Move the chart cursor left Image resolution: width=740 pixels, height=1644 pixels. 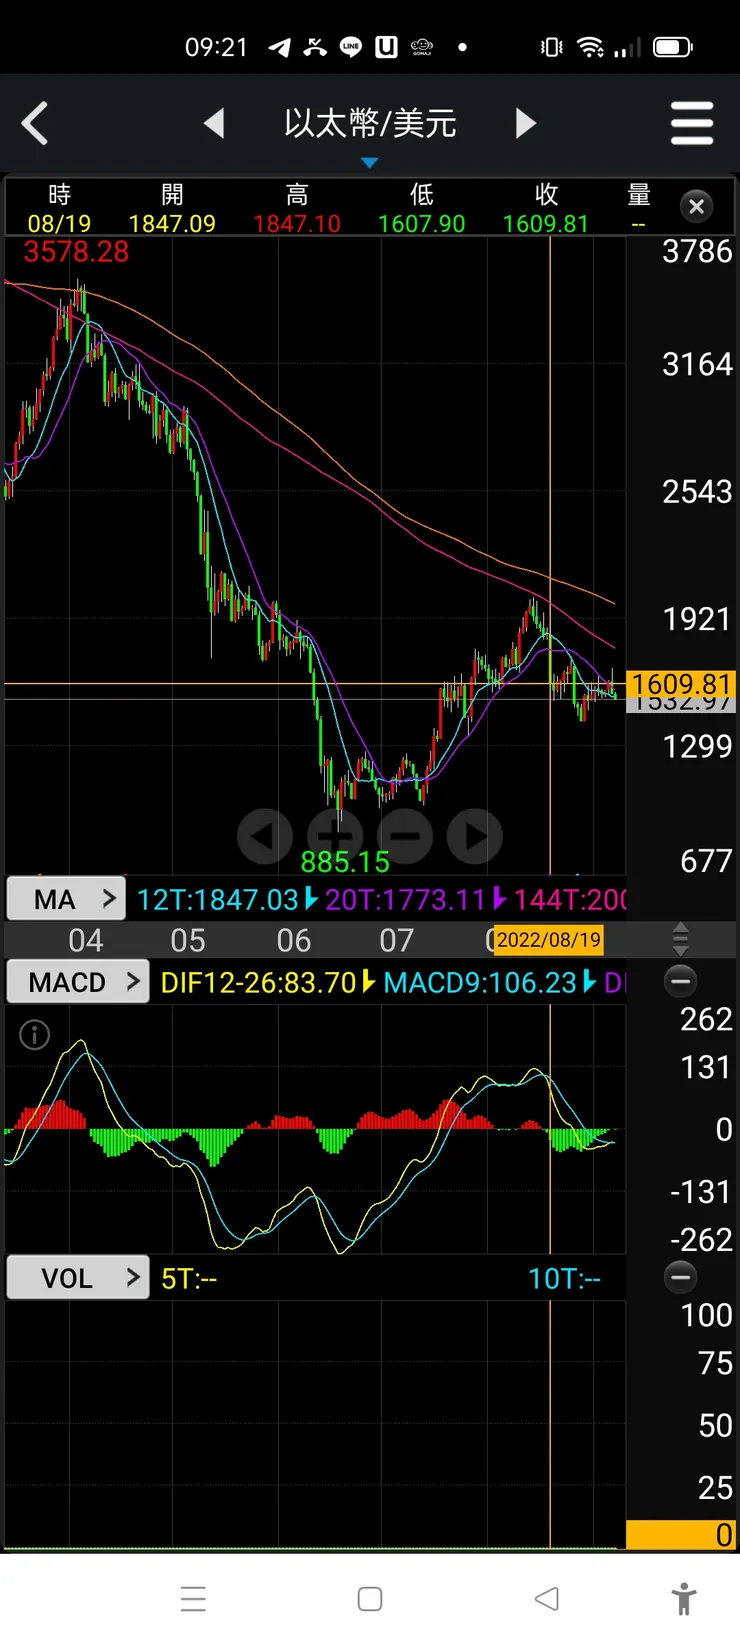(265, 836)
